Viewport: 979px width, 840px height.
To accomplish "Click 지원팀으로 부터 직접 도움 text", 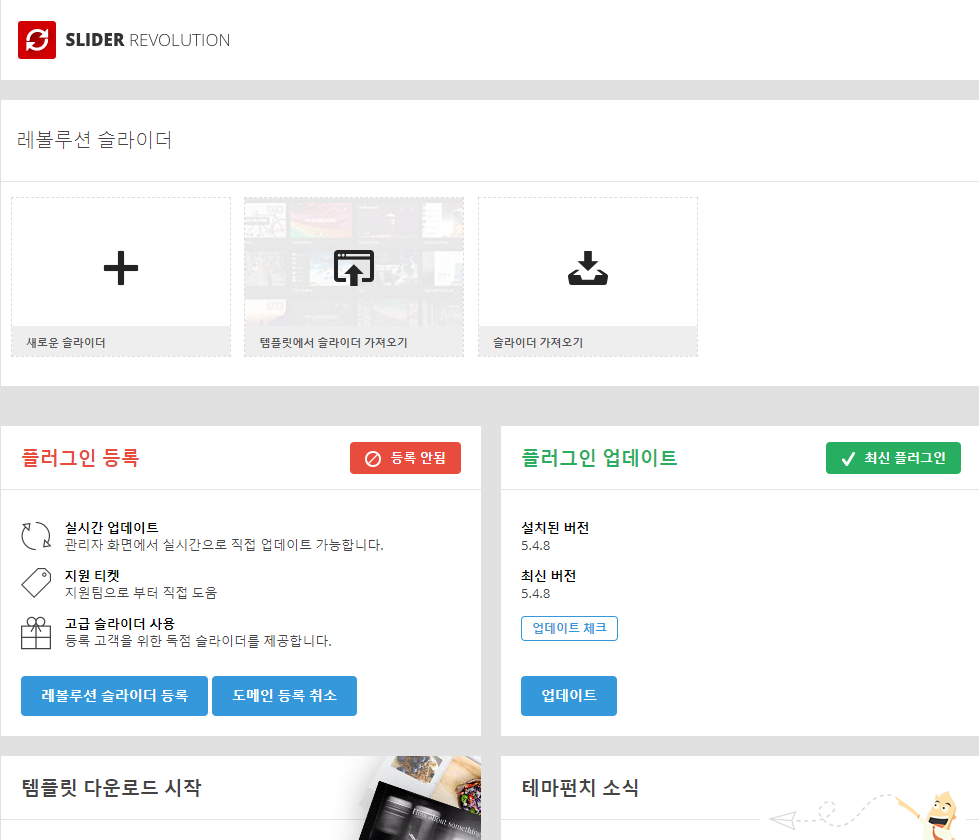I will coord(141,593).
